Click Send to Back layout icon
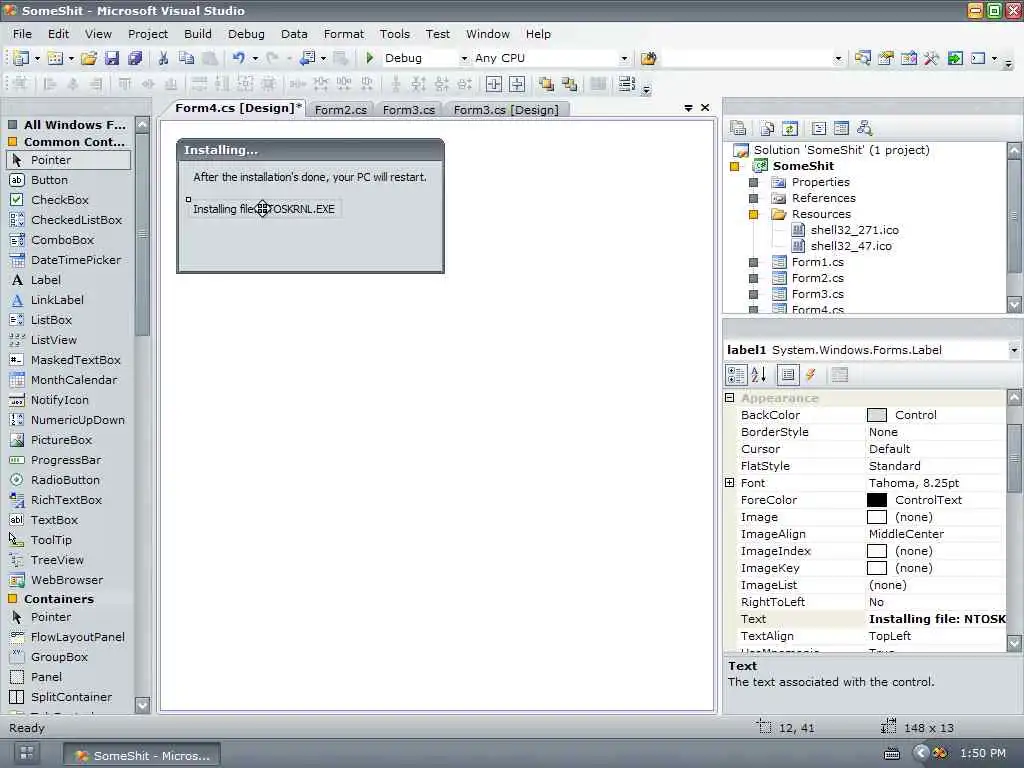The image size is (1024, 768). 569,84
